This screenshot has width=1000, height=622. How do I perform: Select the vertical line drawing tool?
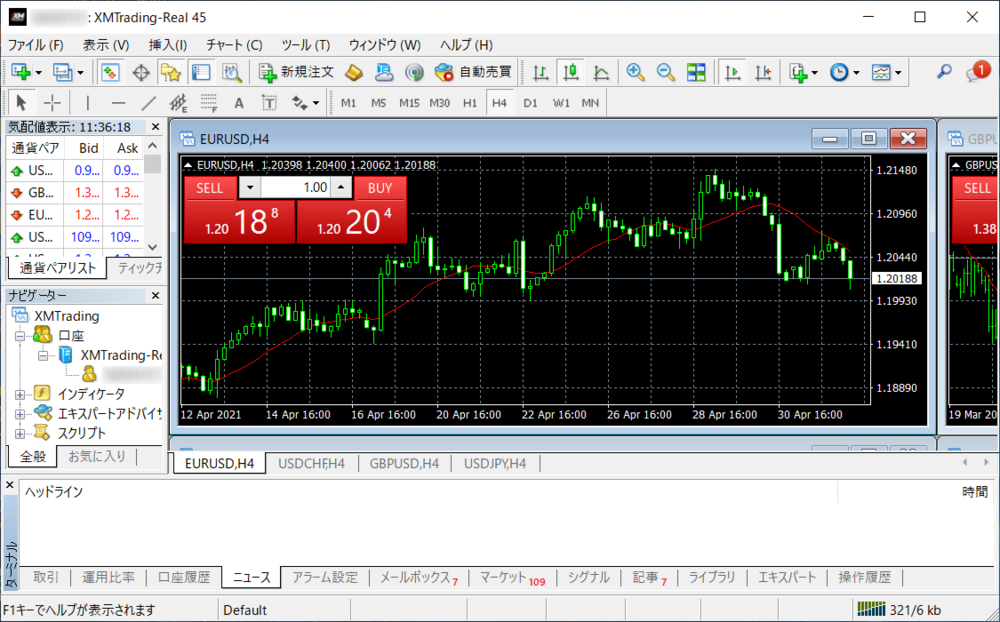(x=87, y=103)
